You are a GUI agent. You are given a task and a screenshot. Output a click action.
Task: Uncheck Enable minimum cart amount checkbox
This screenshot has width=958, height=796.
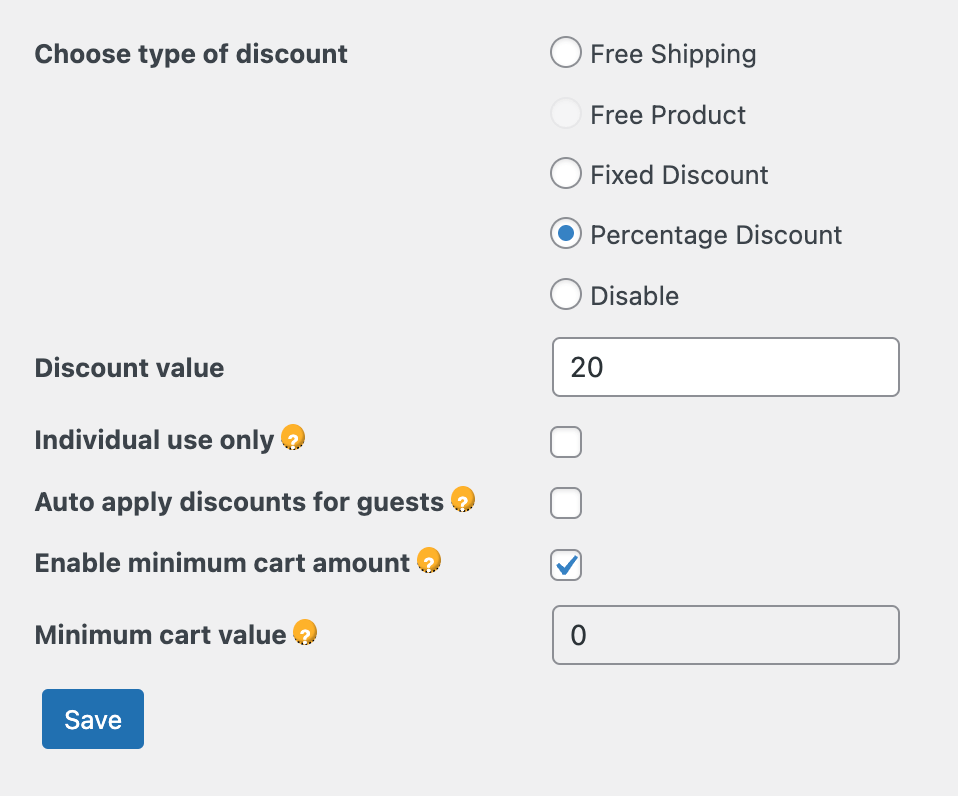(x=566, y=564)
